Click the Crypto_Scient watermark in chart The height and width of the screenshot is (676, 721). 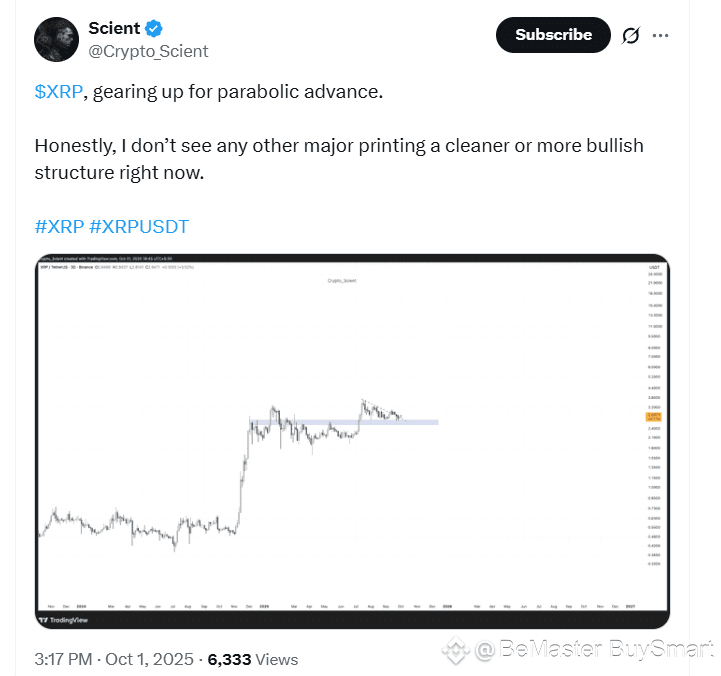point(342,281)
